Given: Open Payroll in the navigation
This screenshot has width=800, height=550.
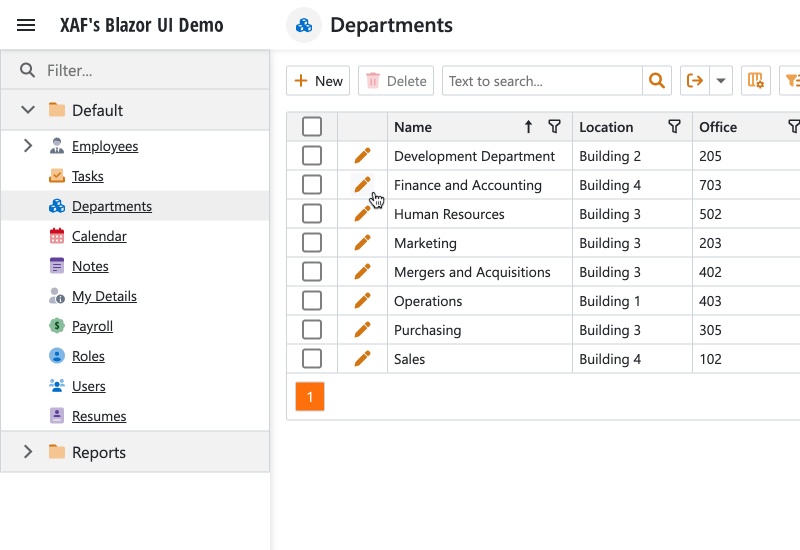Looking at the screenshot, I should 92,326.
